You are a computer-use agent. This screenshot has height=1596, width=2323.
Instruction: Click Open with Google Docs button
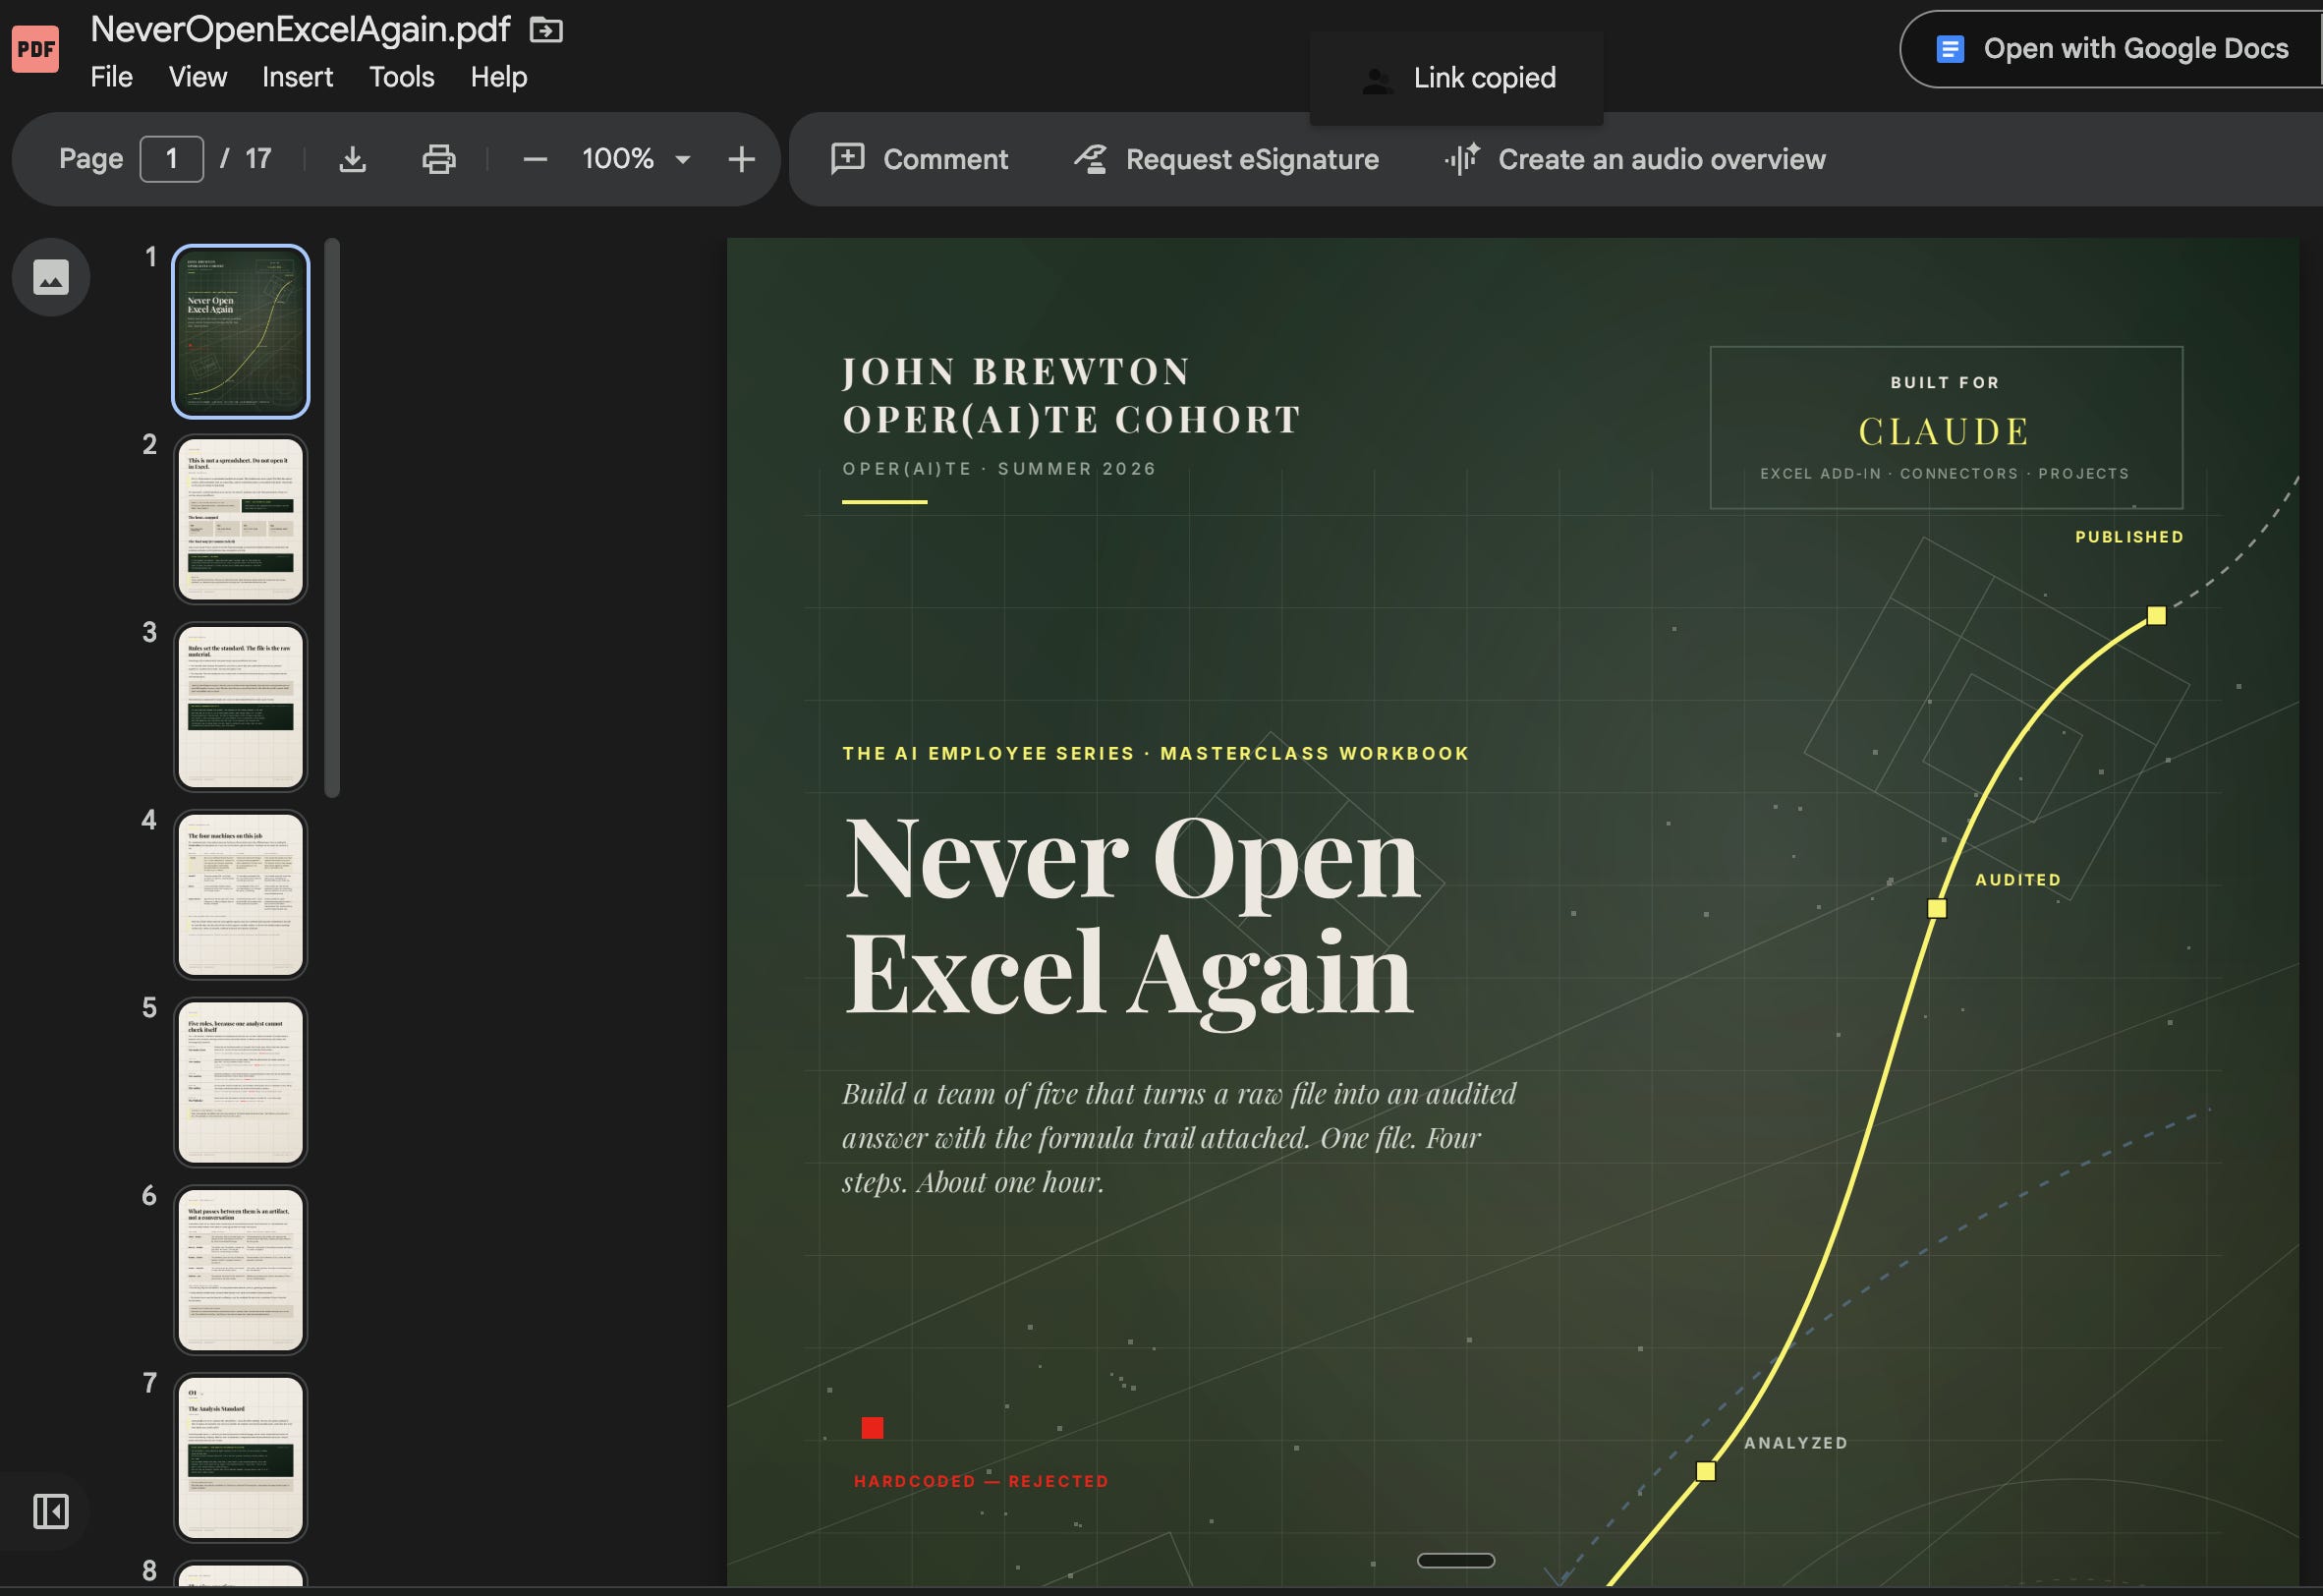coord(2111,49)
